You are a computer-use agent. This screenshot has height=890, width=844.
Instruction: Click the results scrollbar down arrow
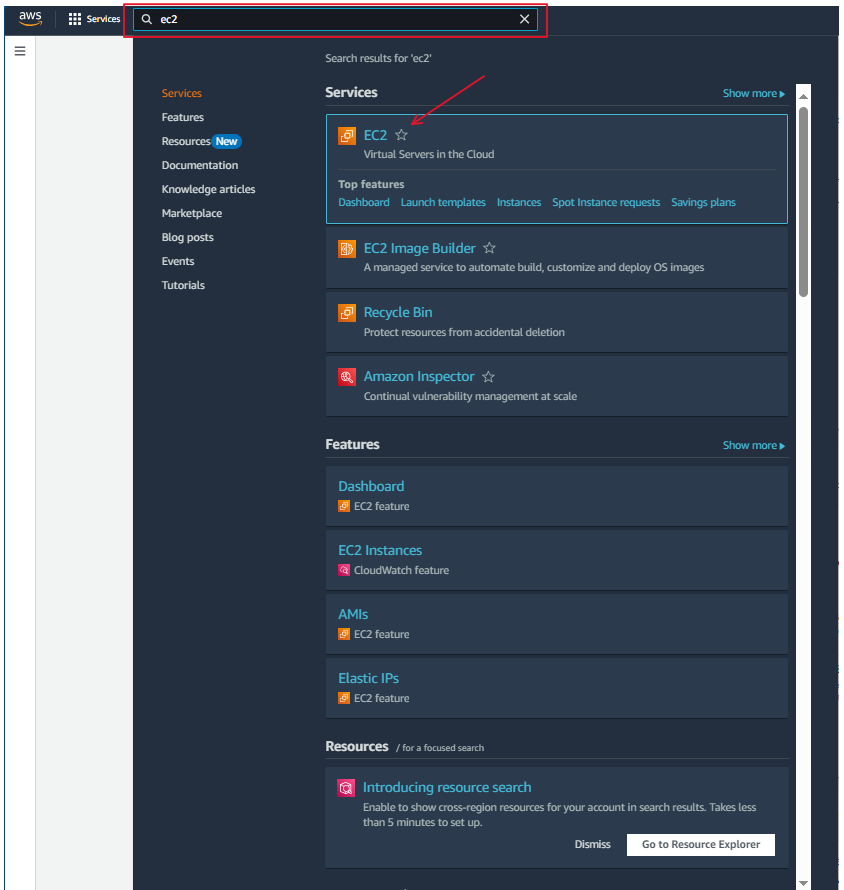click(x=803, y=883)
